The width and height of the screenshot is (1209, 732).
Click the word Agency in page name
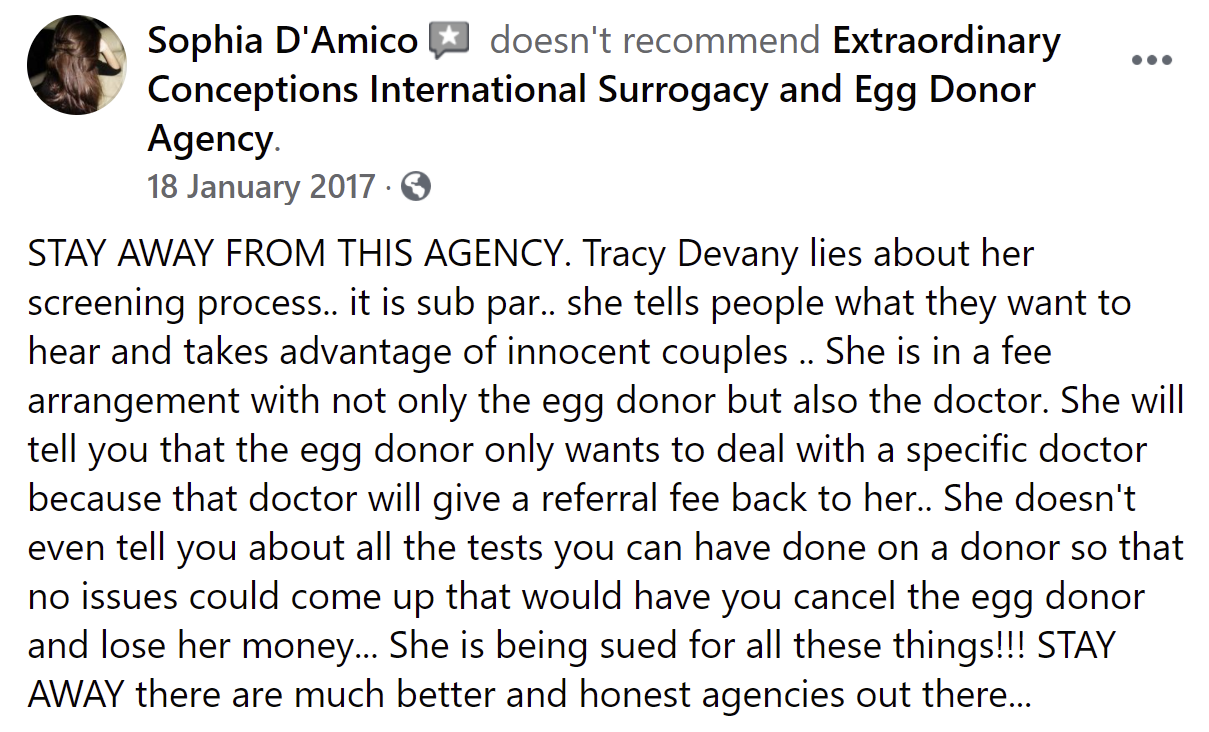click(209, 139)
